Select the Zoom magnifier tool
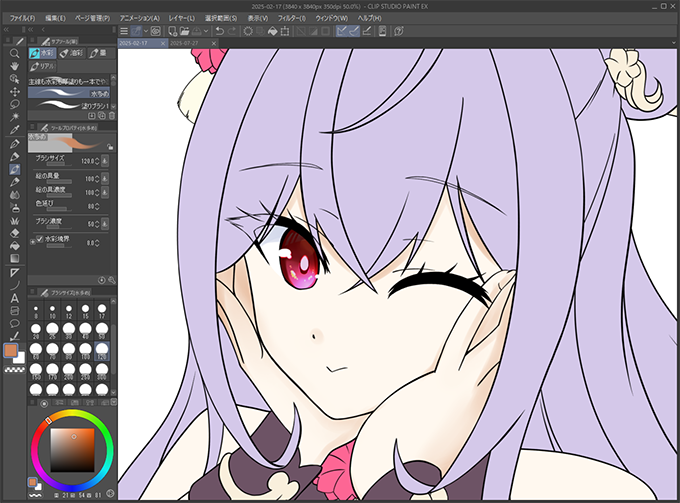Viewport: 680px width, 503px height. click(14, 53)
